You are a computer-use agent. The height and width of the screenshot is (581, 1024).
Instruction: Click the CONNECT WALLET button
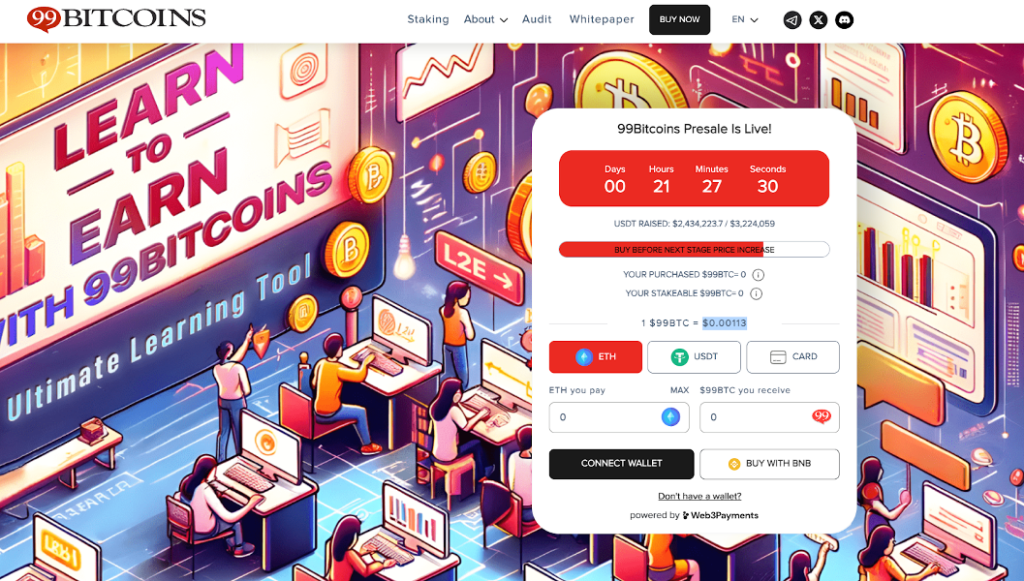click(x=622, y=464)
